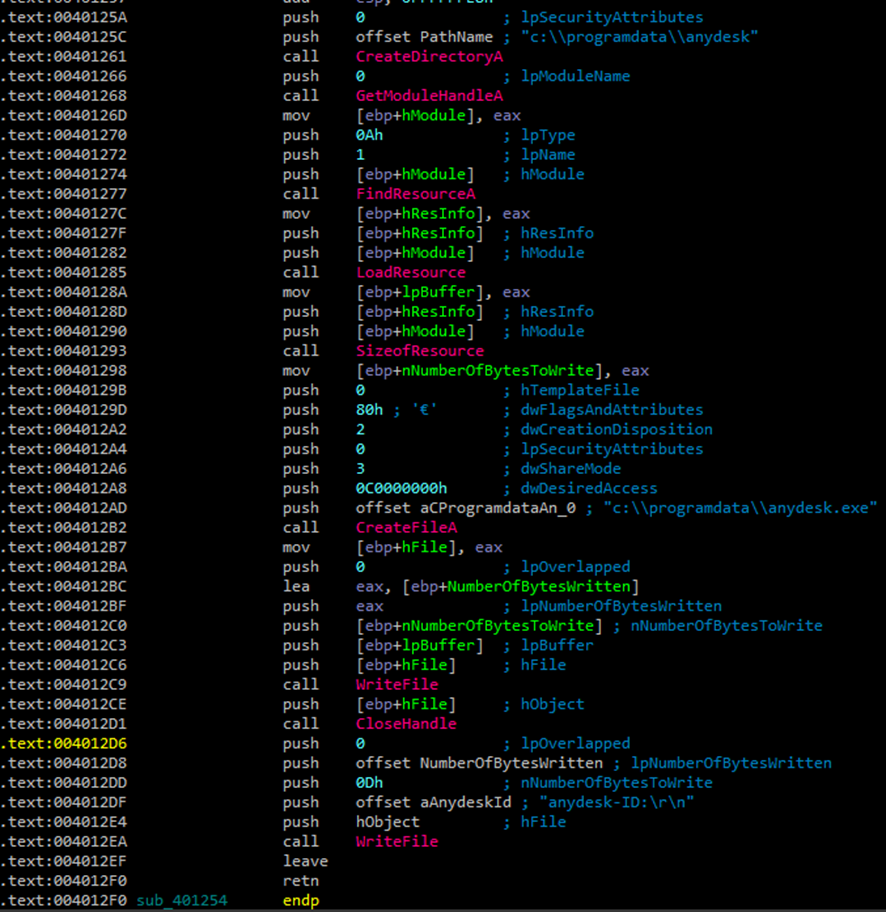886x912 pixels.
Task: Select the 0C0000000h dwDesiredAccess value
Action: pos(401,488)
